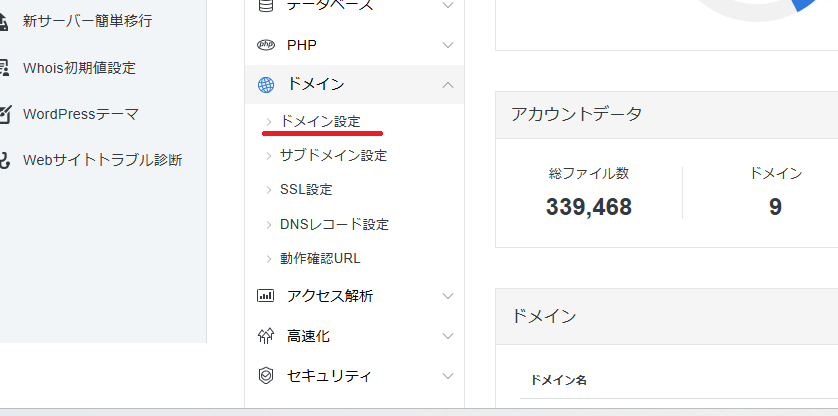Expand the アクセス解析 section chevron

[447, 296]
